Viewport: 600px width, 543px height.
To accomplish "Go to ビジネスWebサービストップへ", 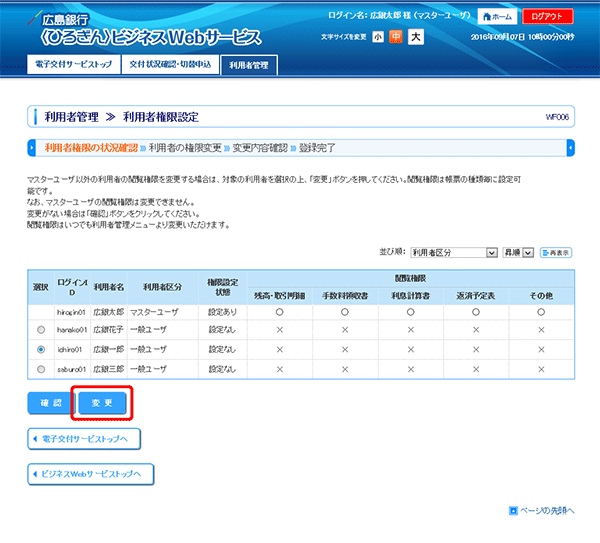I will [91, 474].
